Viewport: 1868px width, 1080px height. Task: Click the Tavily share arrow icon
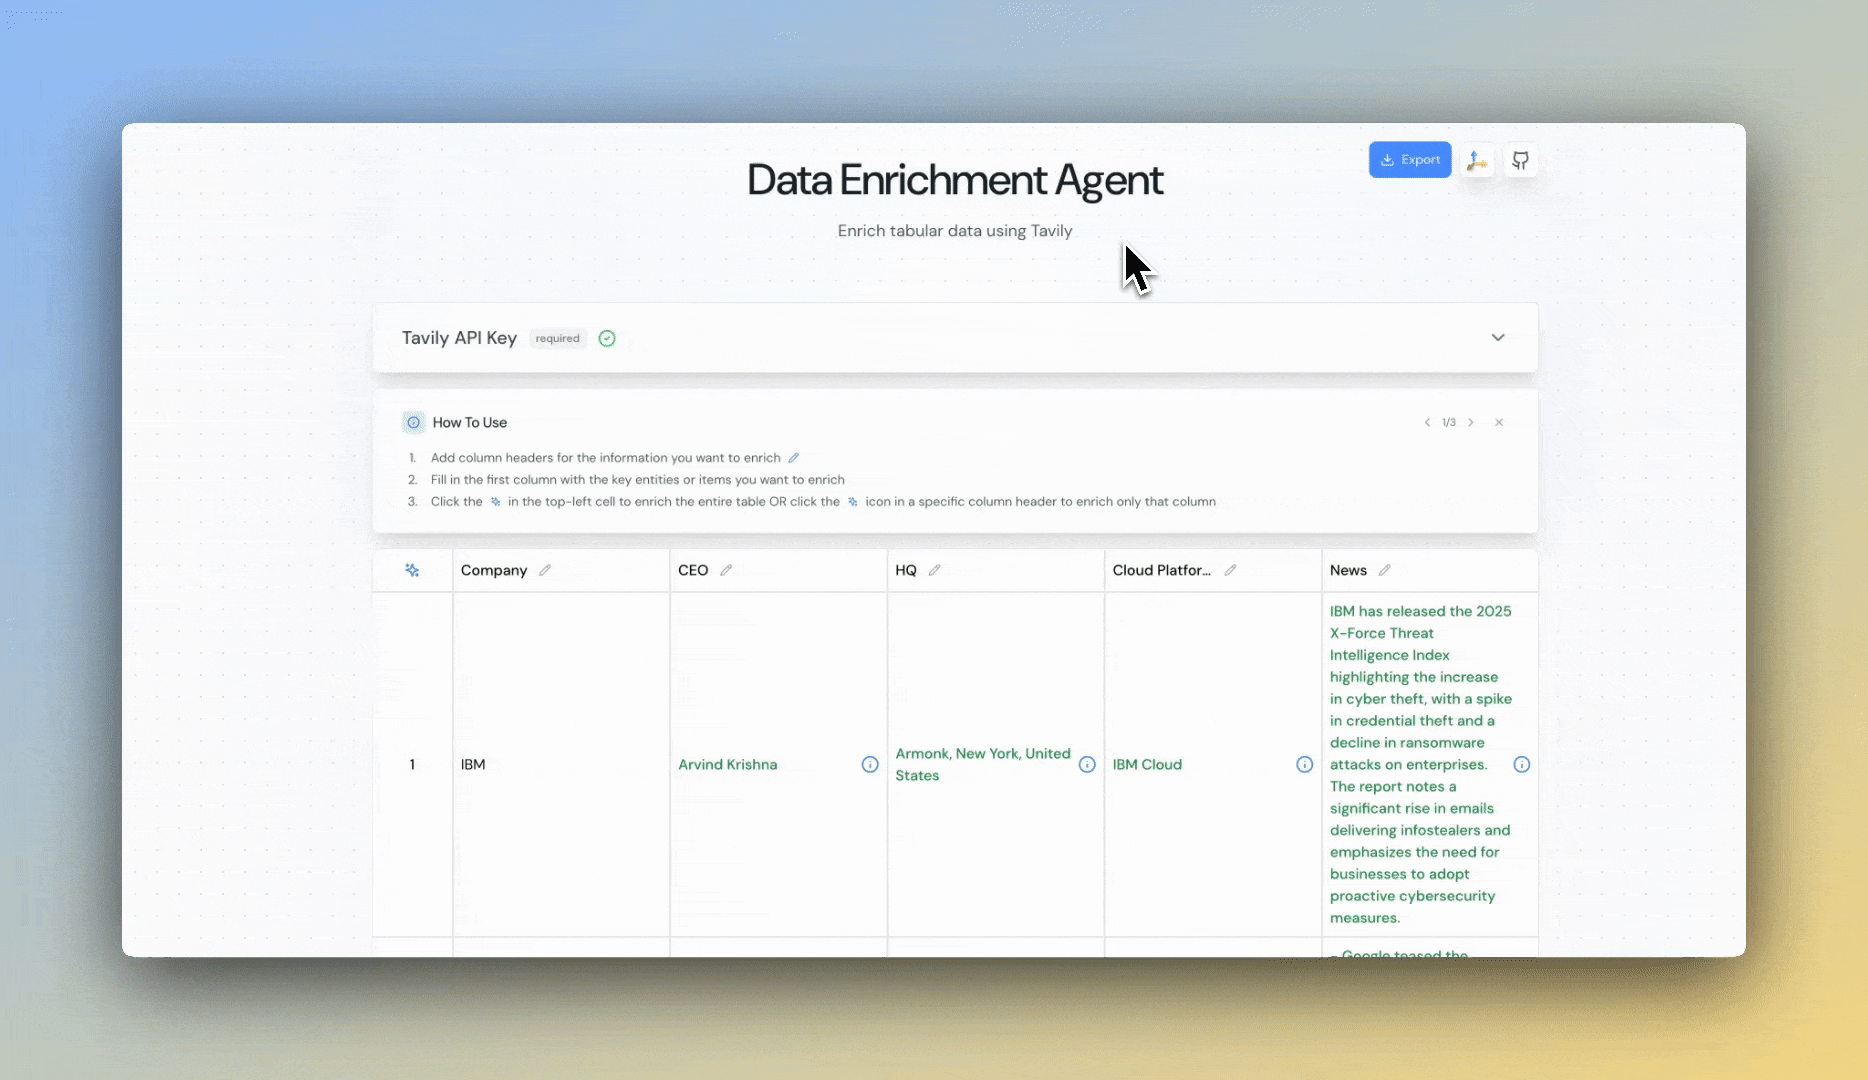coord(1477,160)
